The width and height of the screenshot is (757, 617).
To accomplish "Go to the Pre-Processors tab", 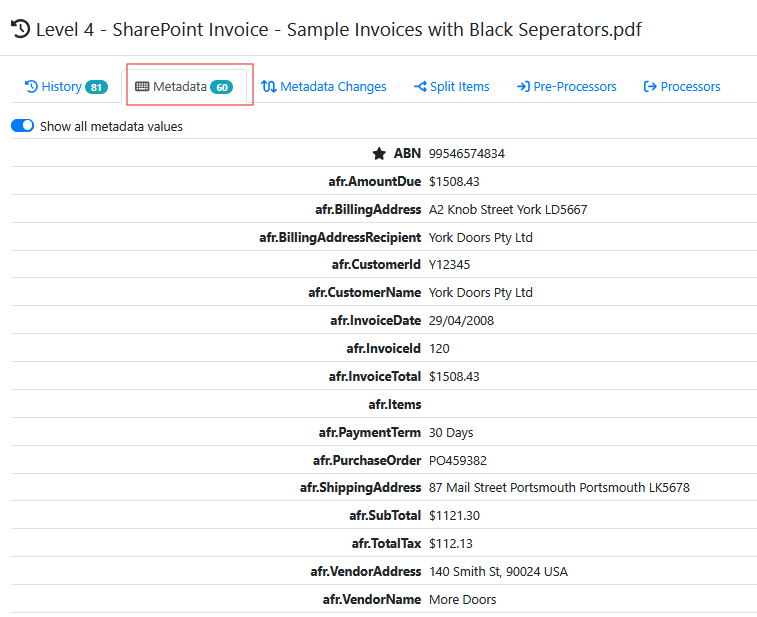I will coord(574,87).
